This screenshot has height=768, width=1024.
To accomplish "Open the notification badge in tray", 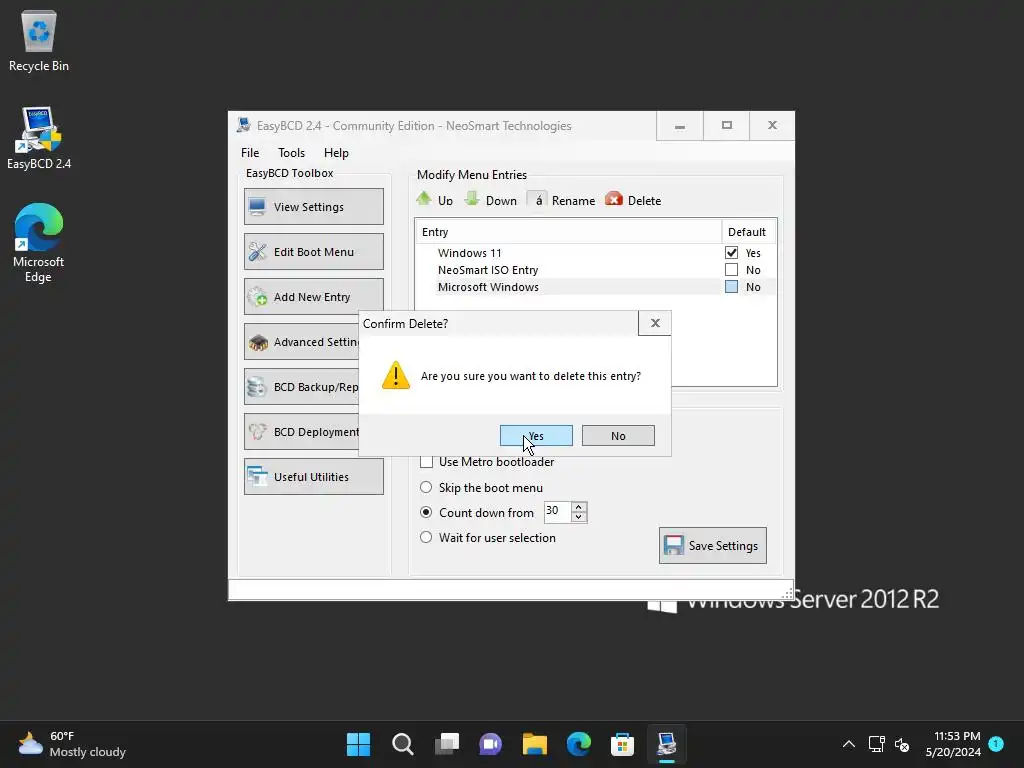I will [996, 743].
